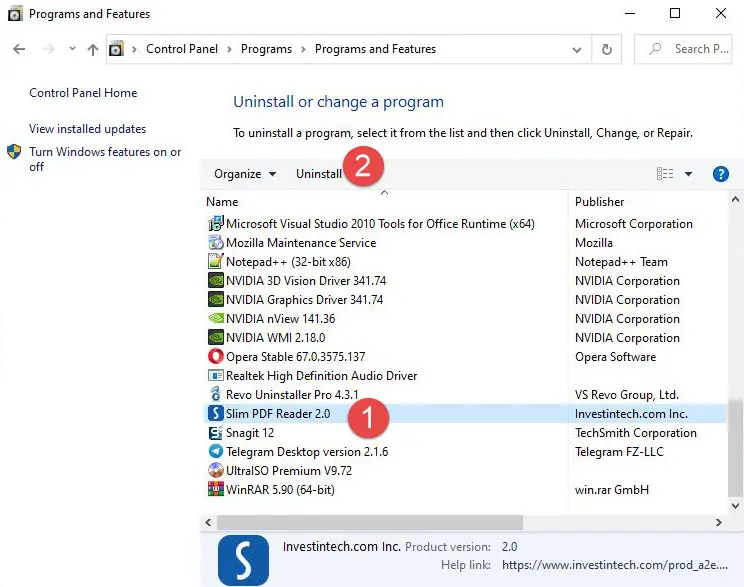Click the TechSmith Corporation publisher cell
Viewport: 744px width, 587px height.
click(636, 433)
